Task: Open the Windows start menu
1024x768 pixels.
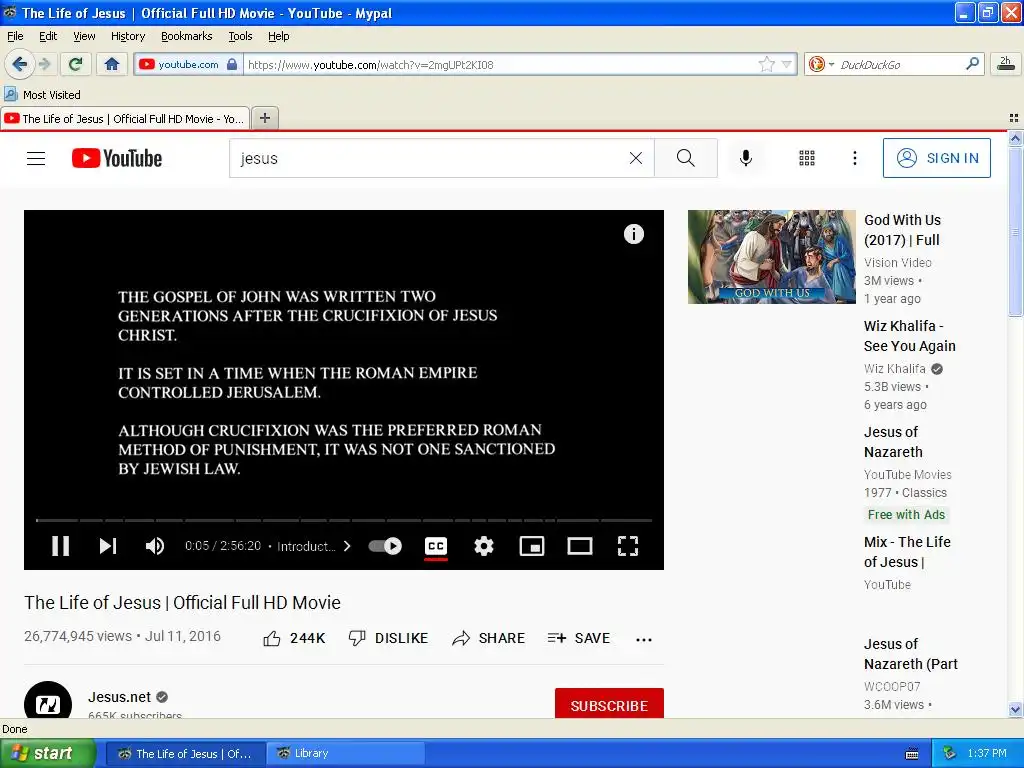Action: (47, 753)
